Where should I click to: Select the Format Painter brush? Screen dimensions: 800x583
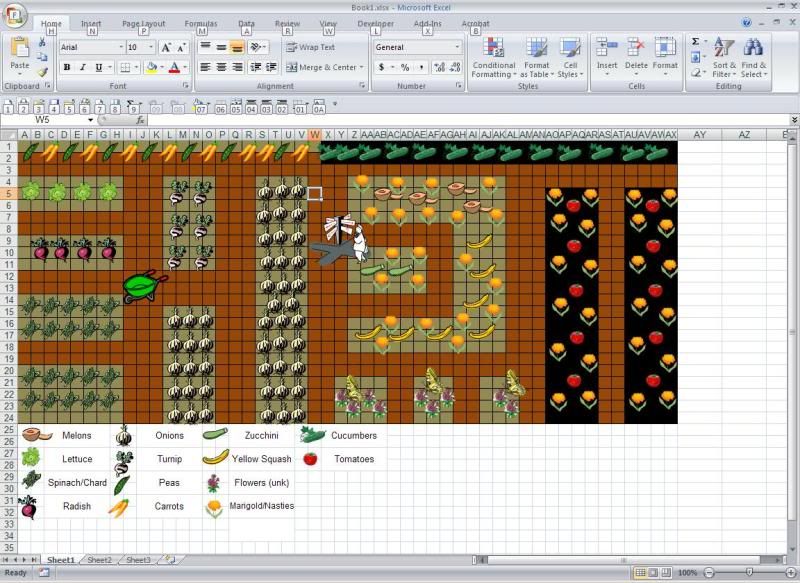coord(42,72)
